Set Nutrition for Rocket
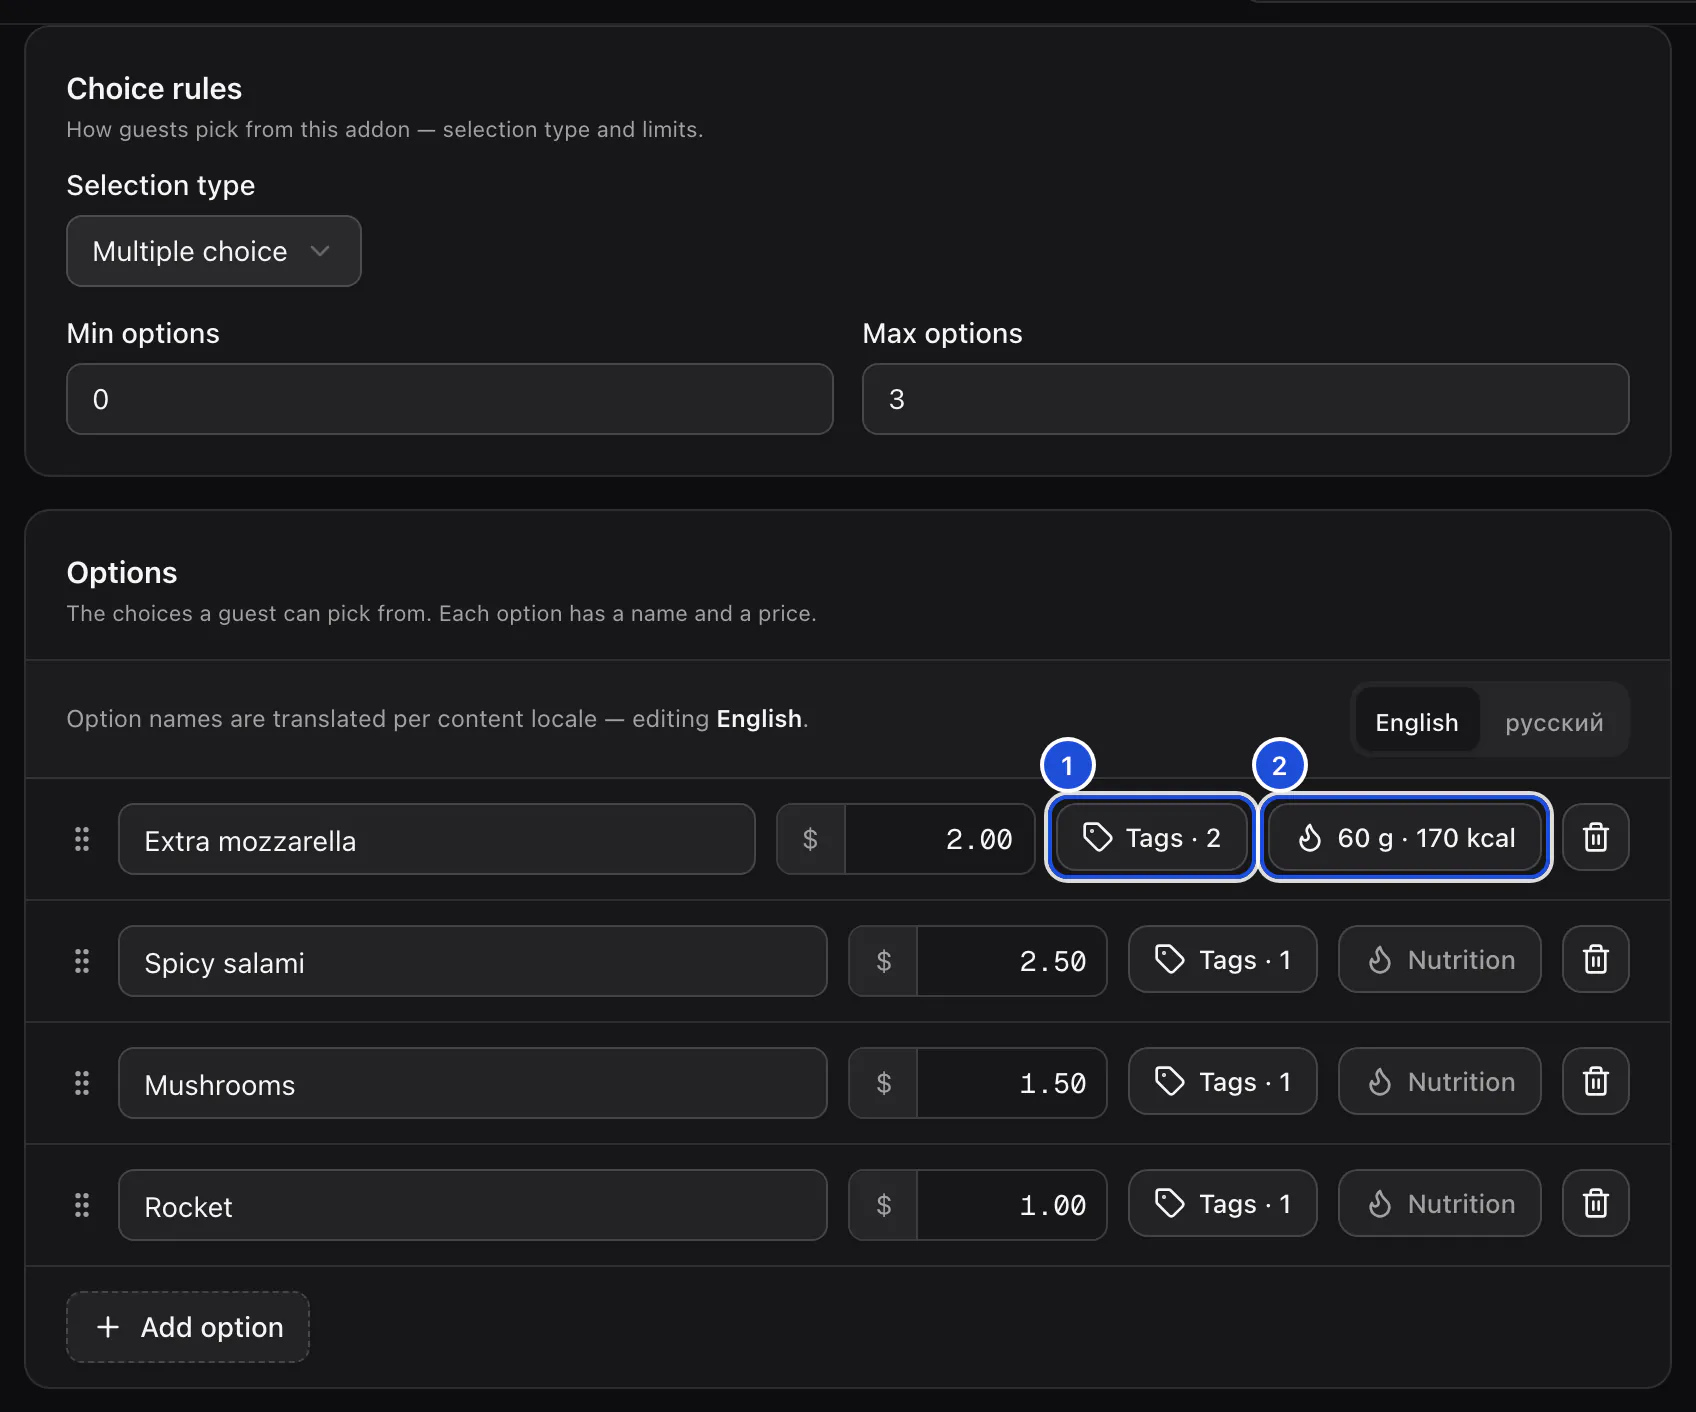The height and width of the screenshot is (1412, 1696). coord(1440,1204)
